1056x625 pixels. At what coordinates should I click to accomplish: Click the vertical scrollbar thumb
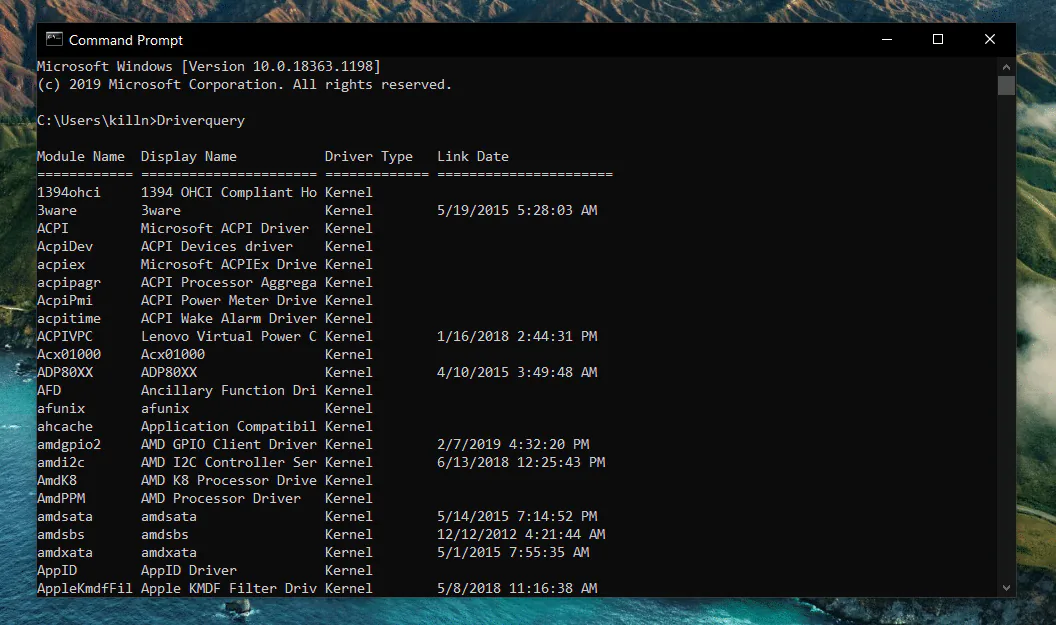click(x=1006, y=86)
